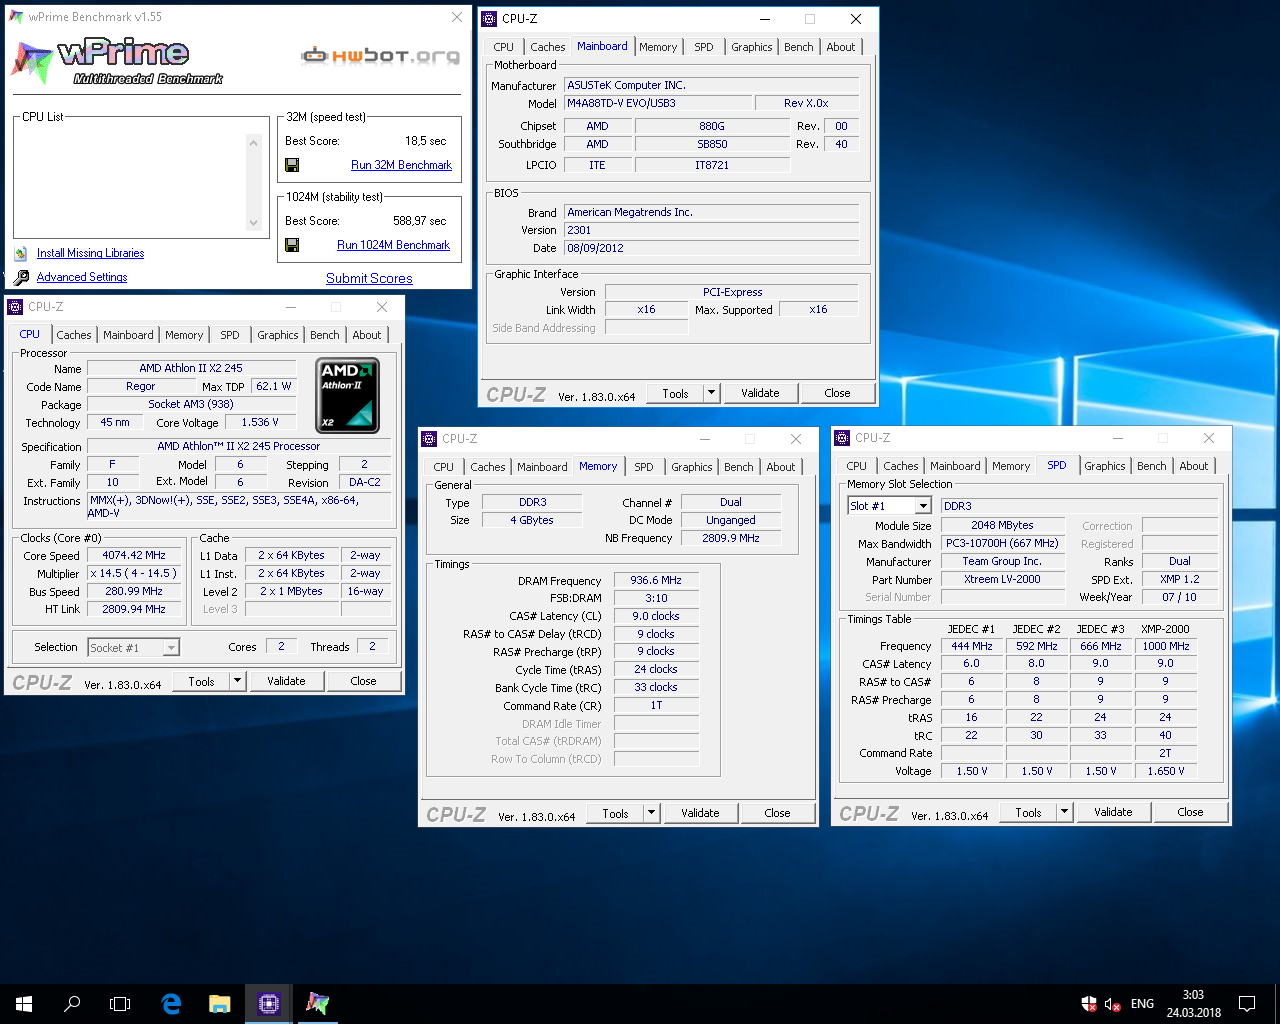Click the save icon beside Run 32M Benchmark

(292, 165)
